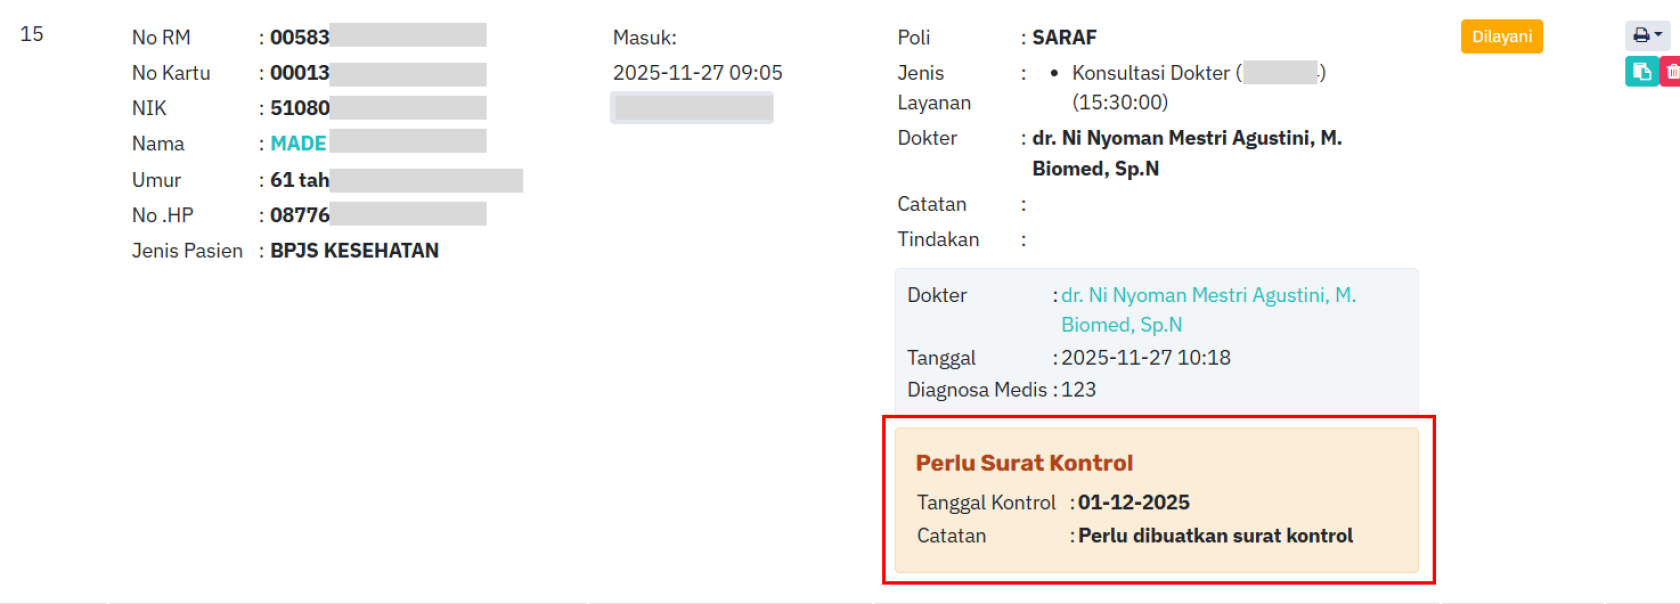Click the teal copy document icon
The image size is (1680, 604).
coord(1641,72)
